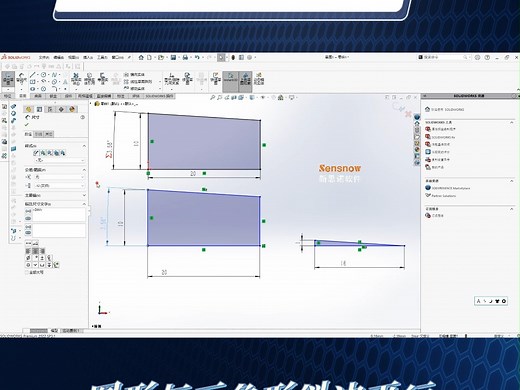Create a new document with the New icon

click(x=149, y=57)
